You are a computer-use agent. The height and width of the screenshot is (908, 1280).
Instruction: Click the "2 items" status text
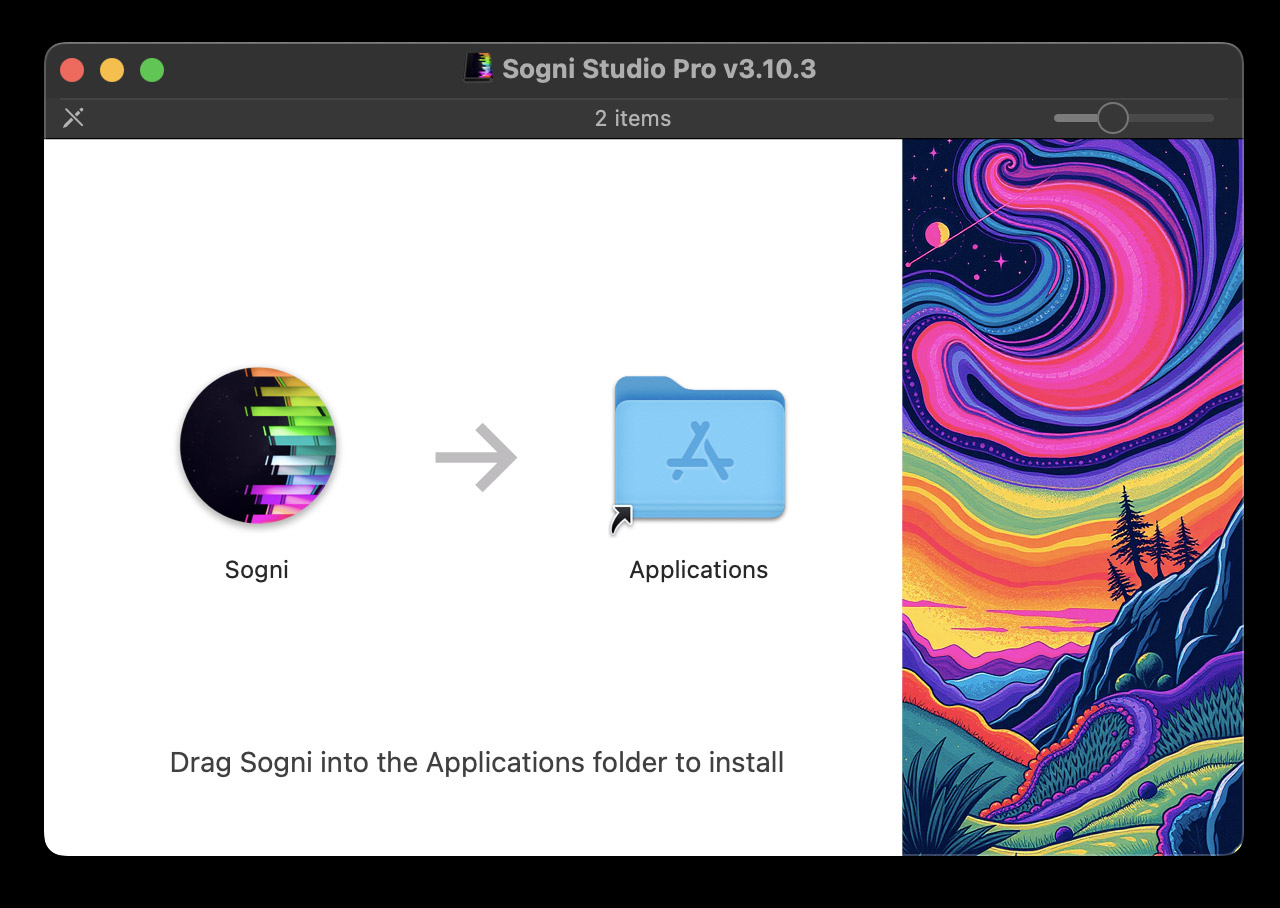point(632,118)
